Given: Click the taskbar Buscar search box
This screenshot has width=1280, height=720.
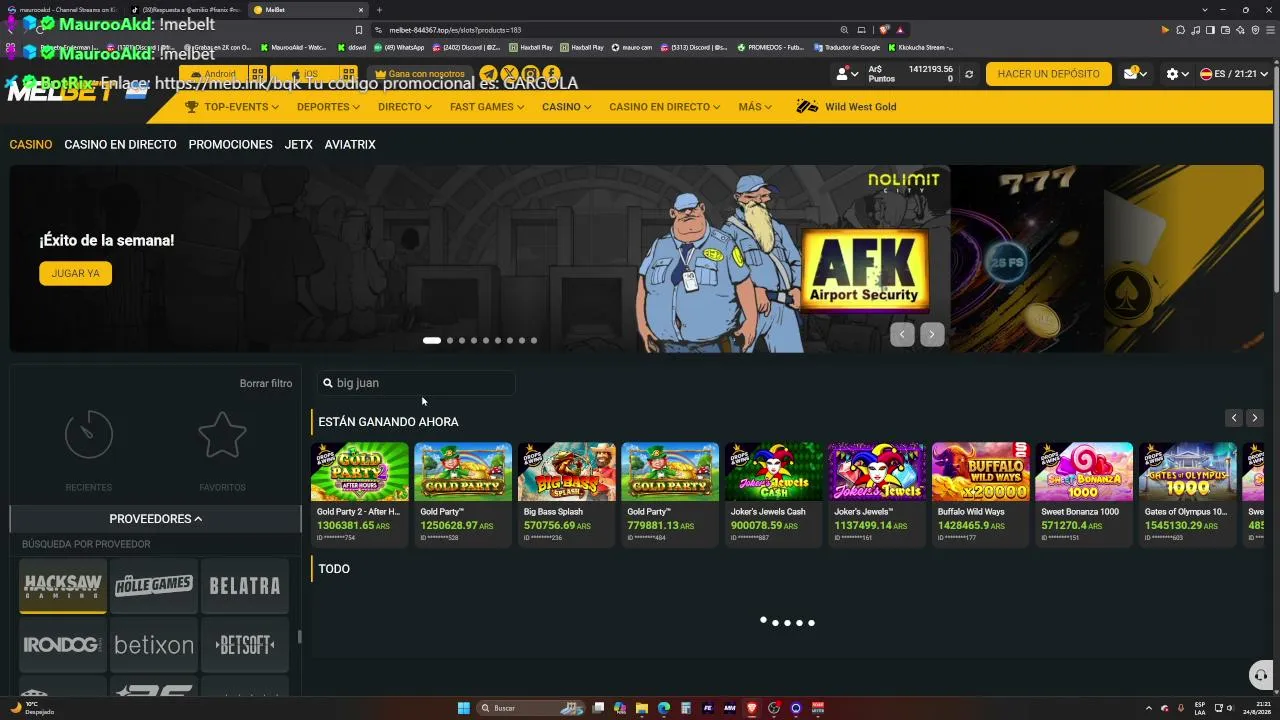Looking at the screenshot, I should click(x=530, y=708).
